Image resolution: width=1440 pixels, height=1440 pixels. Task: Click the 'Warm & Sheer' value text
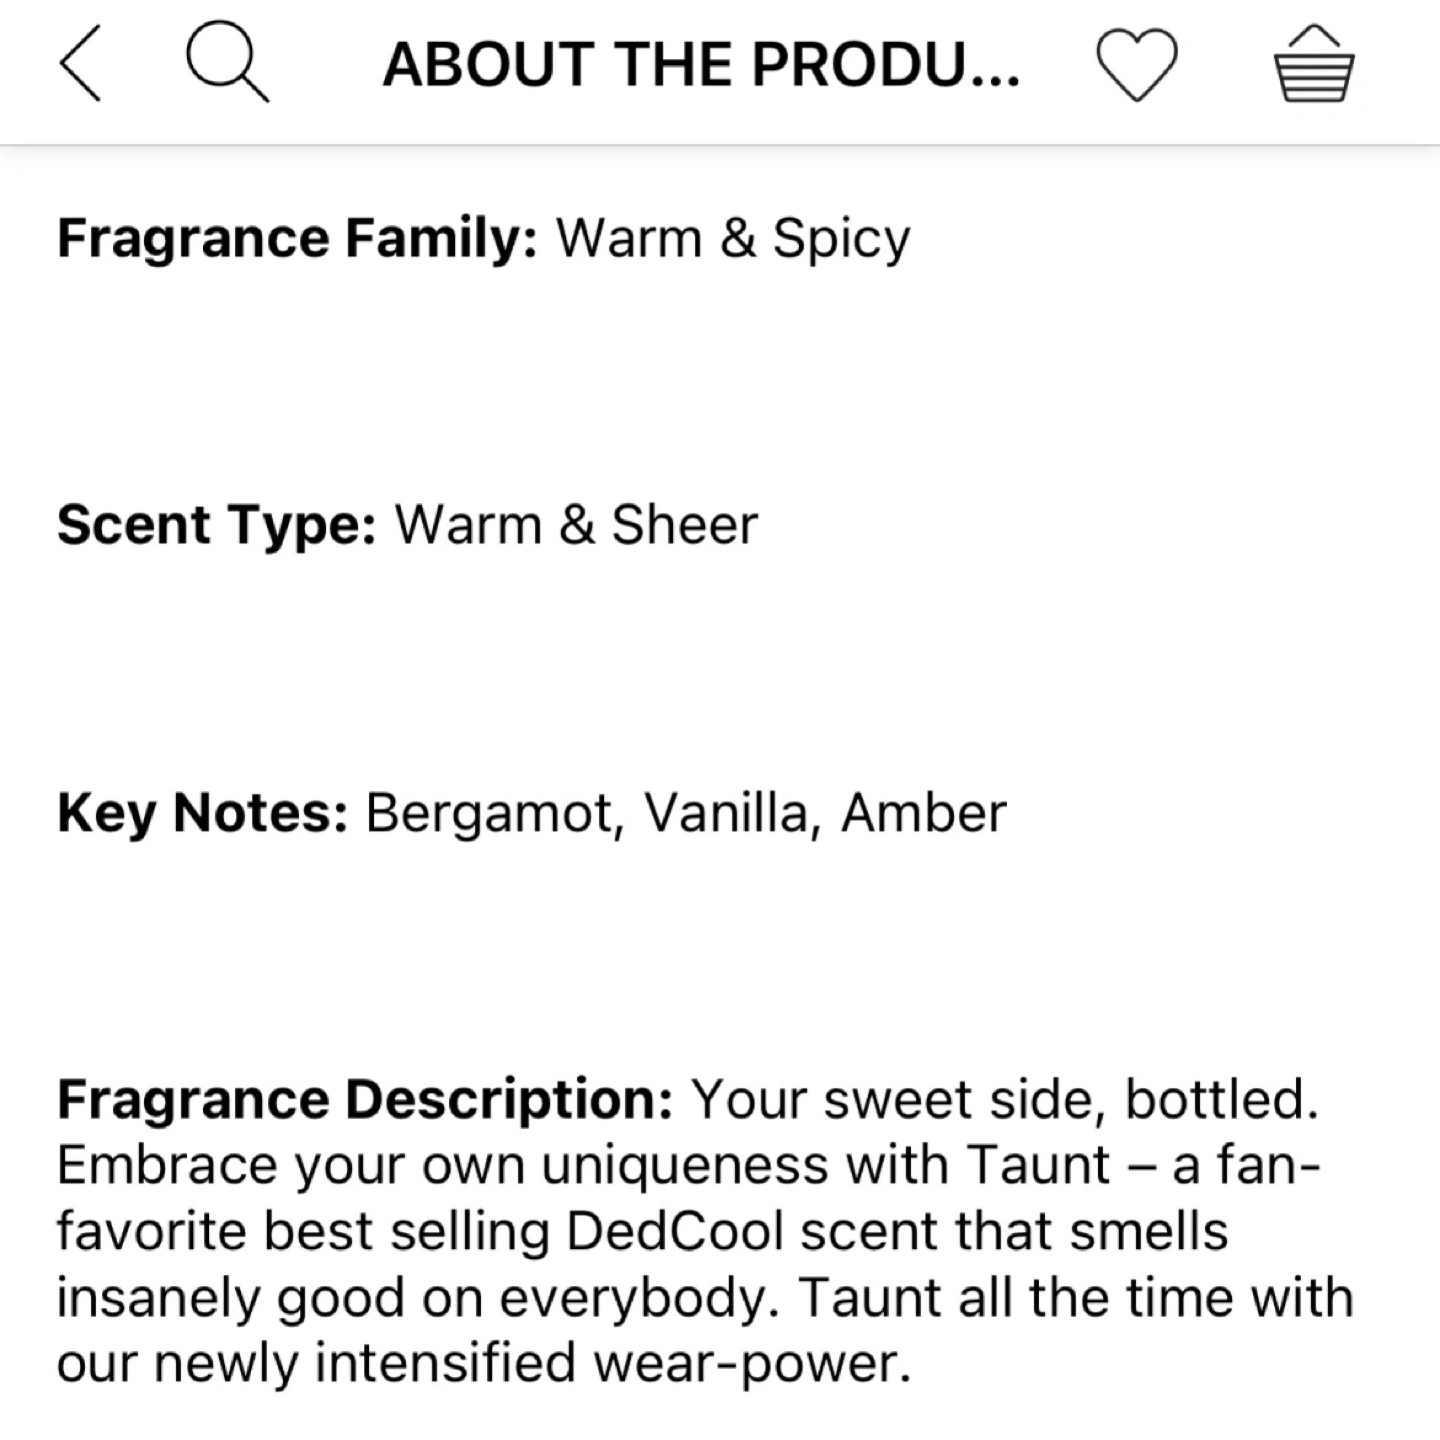click(x=576, y=525)
